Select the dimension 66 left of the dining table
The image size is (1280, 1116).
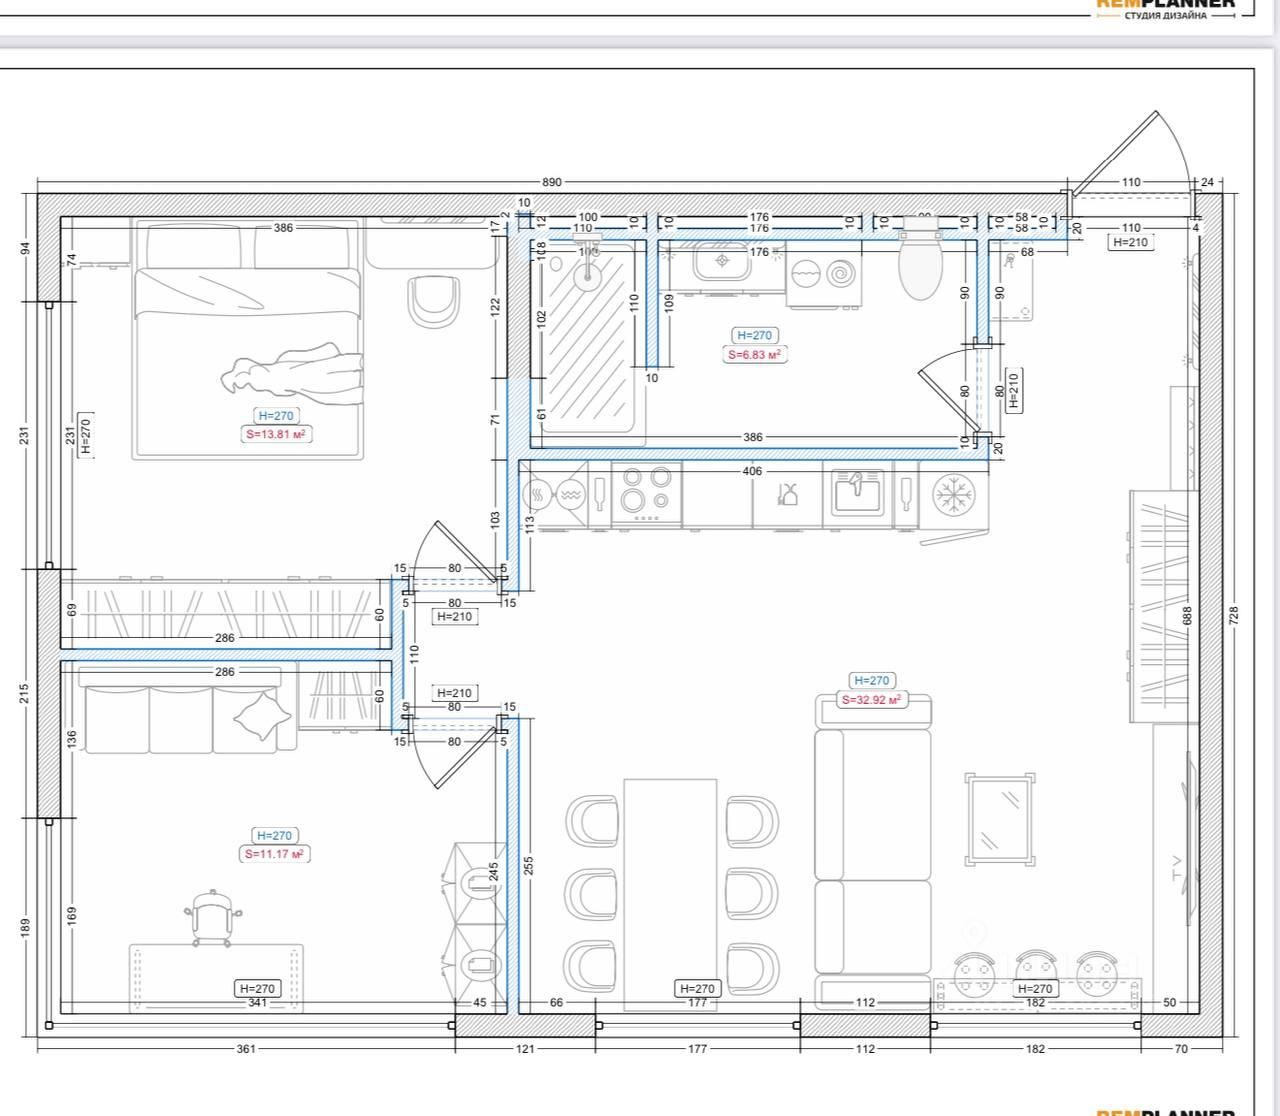tap(556, 1002)
